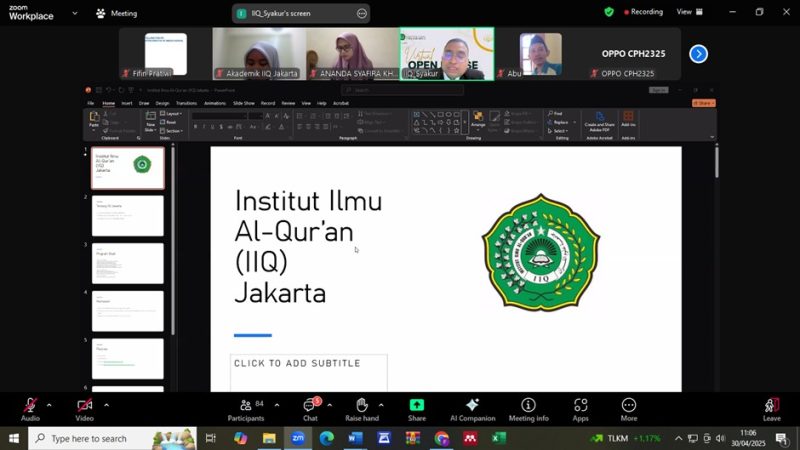Toggle Bold formatting
Viewport: 800px width, 450px height.
[195, 127]
